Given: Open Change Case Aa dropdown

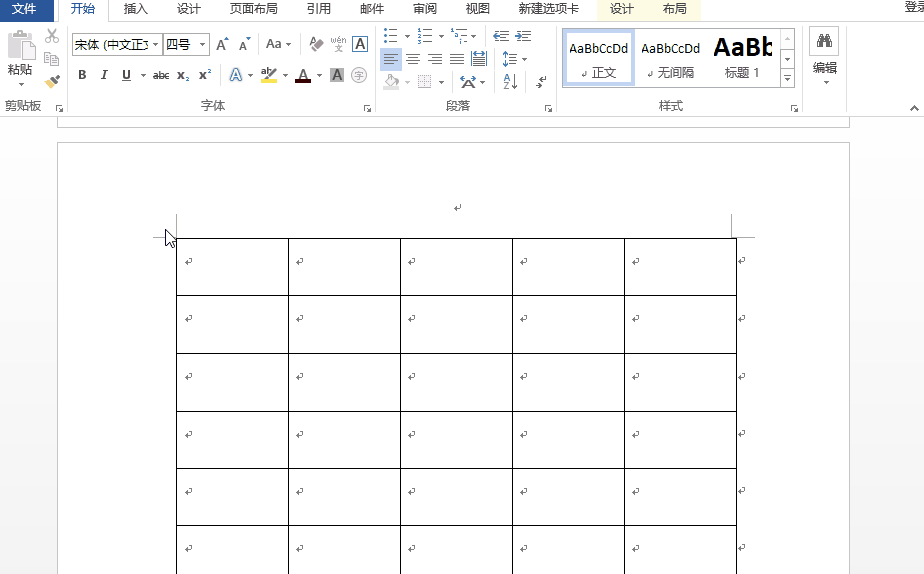Looking at the screenshot, I should (278, 44).
